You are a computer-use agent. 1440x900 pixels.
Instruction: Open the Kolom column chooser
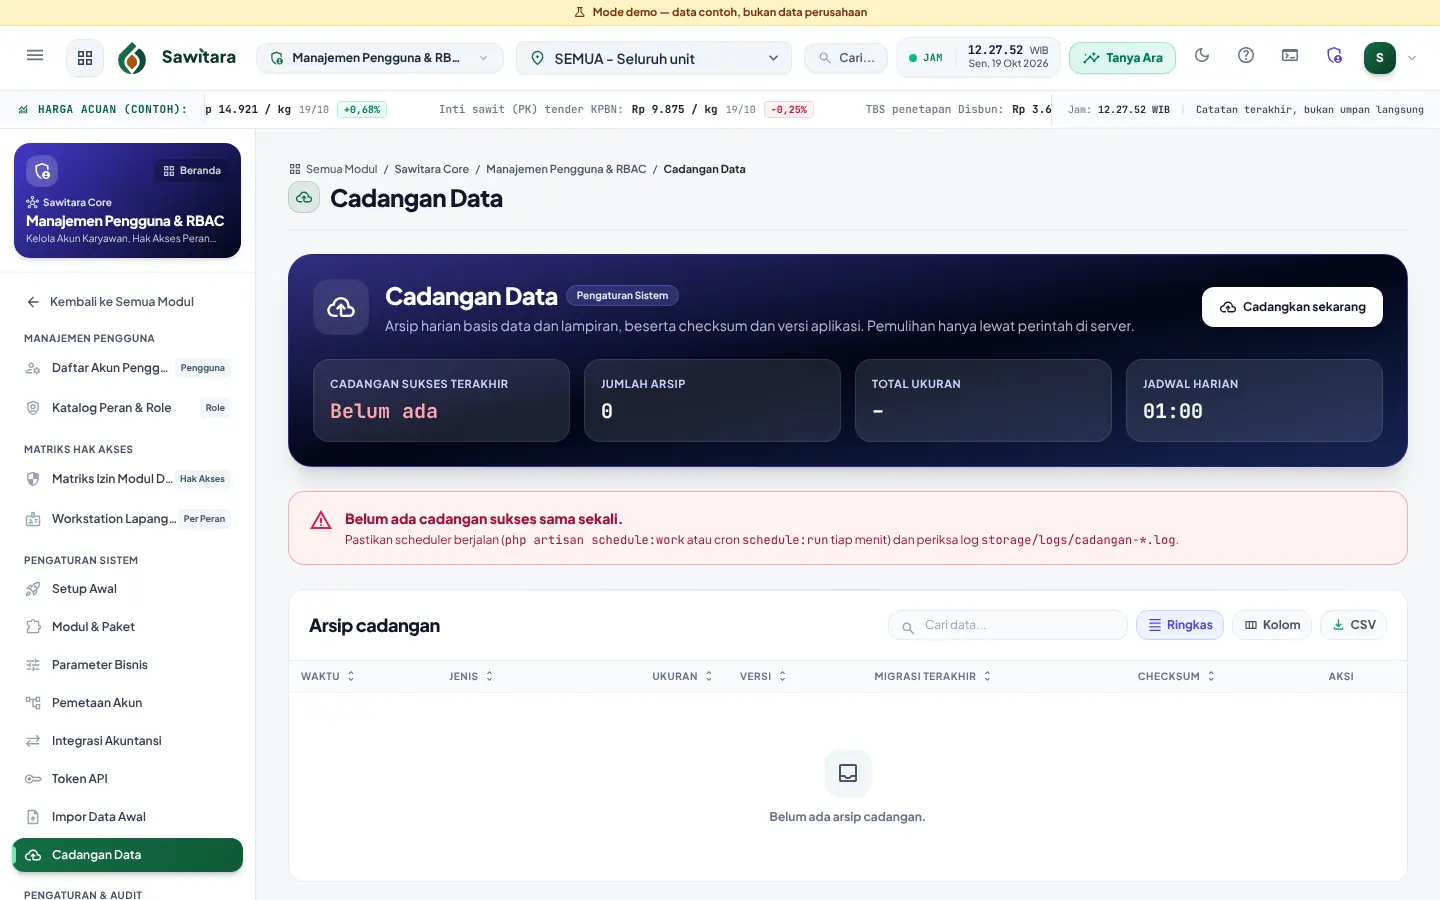[1272, 625]
